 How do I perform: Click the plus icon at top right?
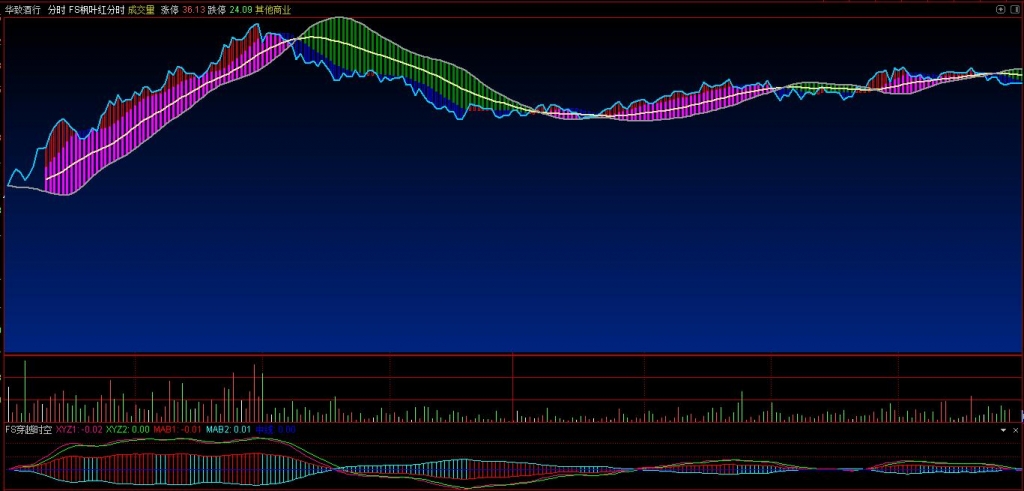1000,9
